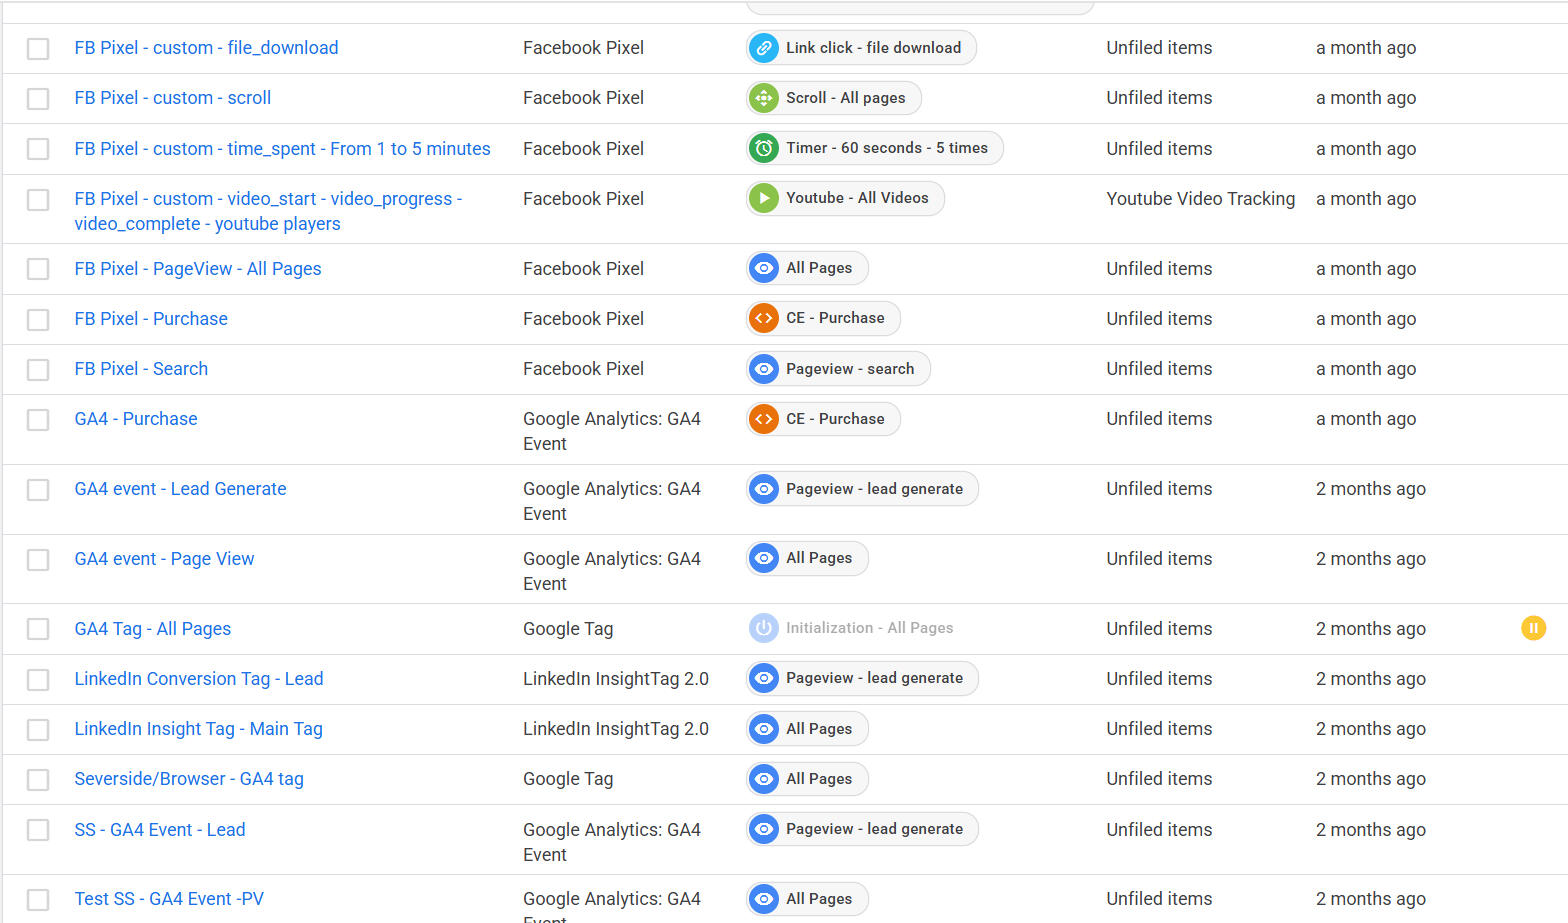1568x923 pixels.
Task: Click All Pages eye icon in LinkedIn Insight Tag Main Tag row
Action: tap(764, 729)
